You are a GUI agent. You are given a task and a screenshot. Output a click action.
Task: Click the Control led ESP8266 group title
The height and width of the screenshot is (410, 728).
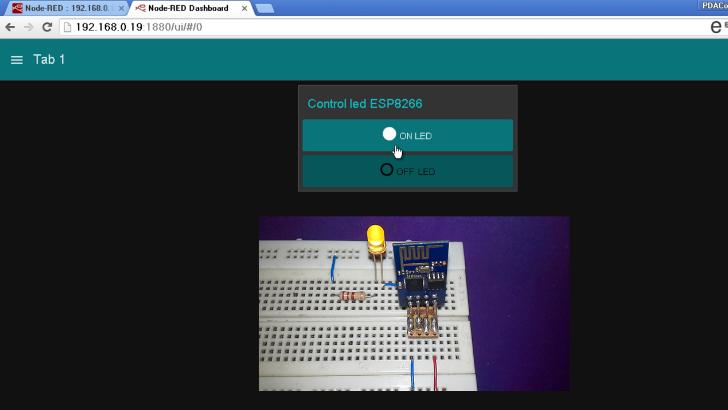tap(357, 103)
